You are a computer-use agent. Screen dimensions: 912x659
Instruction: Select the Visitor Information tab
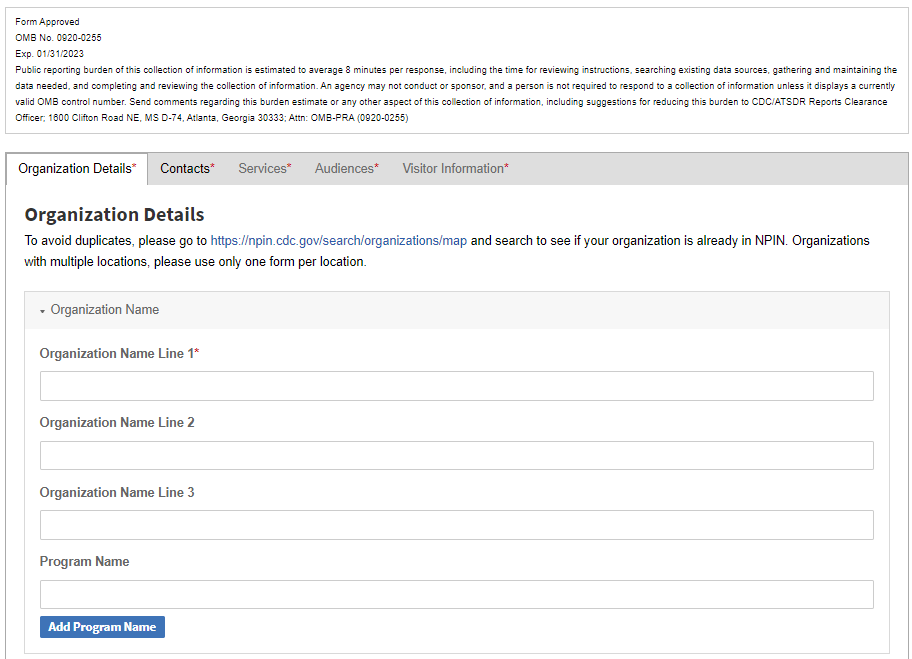tap(455, 169)
